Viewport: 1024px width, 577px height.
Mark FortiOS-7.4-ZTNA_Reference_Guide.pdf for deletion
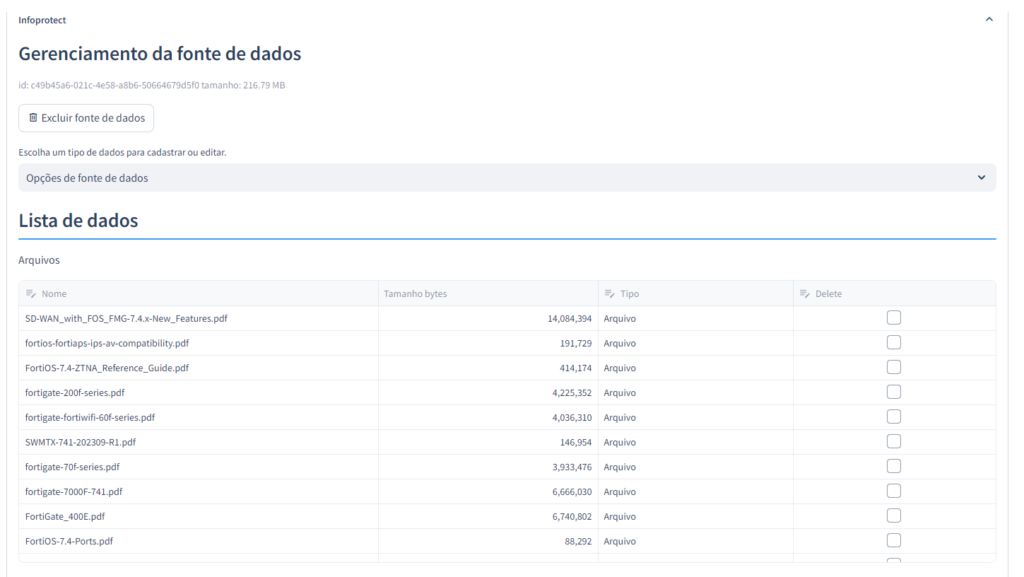tap(894, 367)
